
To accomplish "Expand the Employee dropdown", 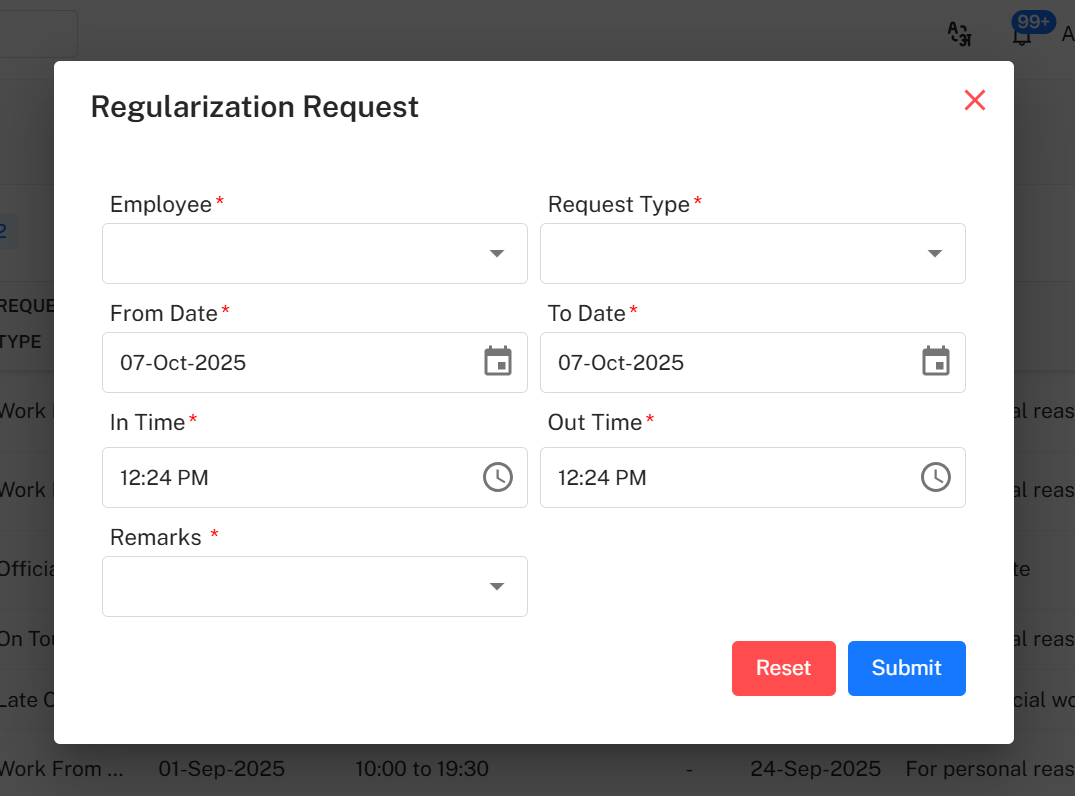I will coord(497,253).
